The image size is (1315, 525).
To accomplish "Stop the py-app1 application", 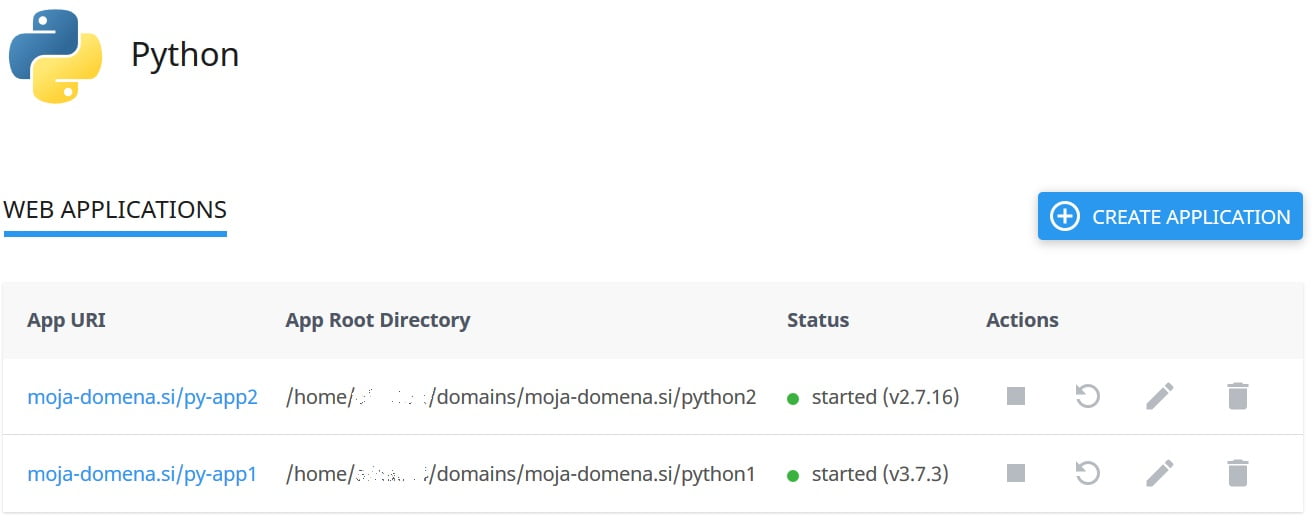I will (x=1016, y=473).
